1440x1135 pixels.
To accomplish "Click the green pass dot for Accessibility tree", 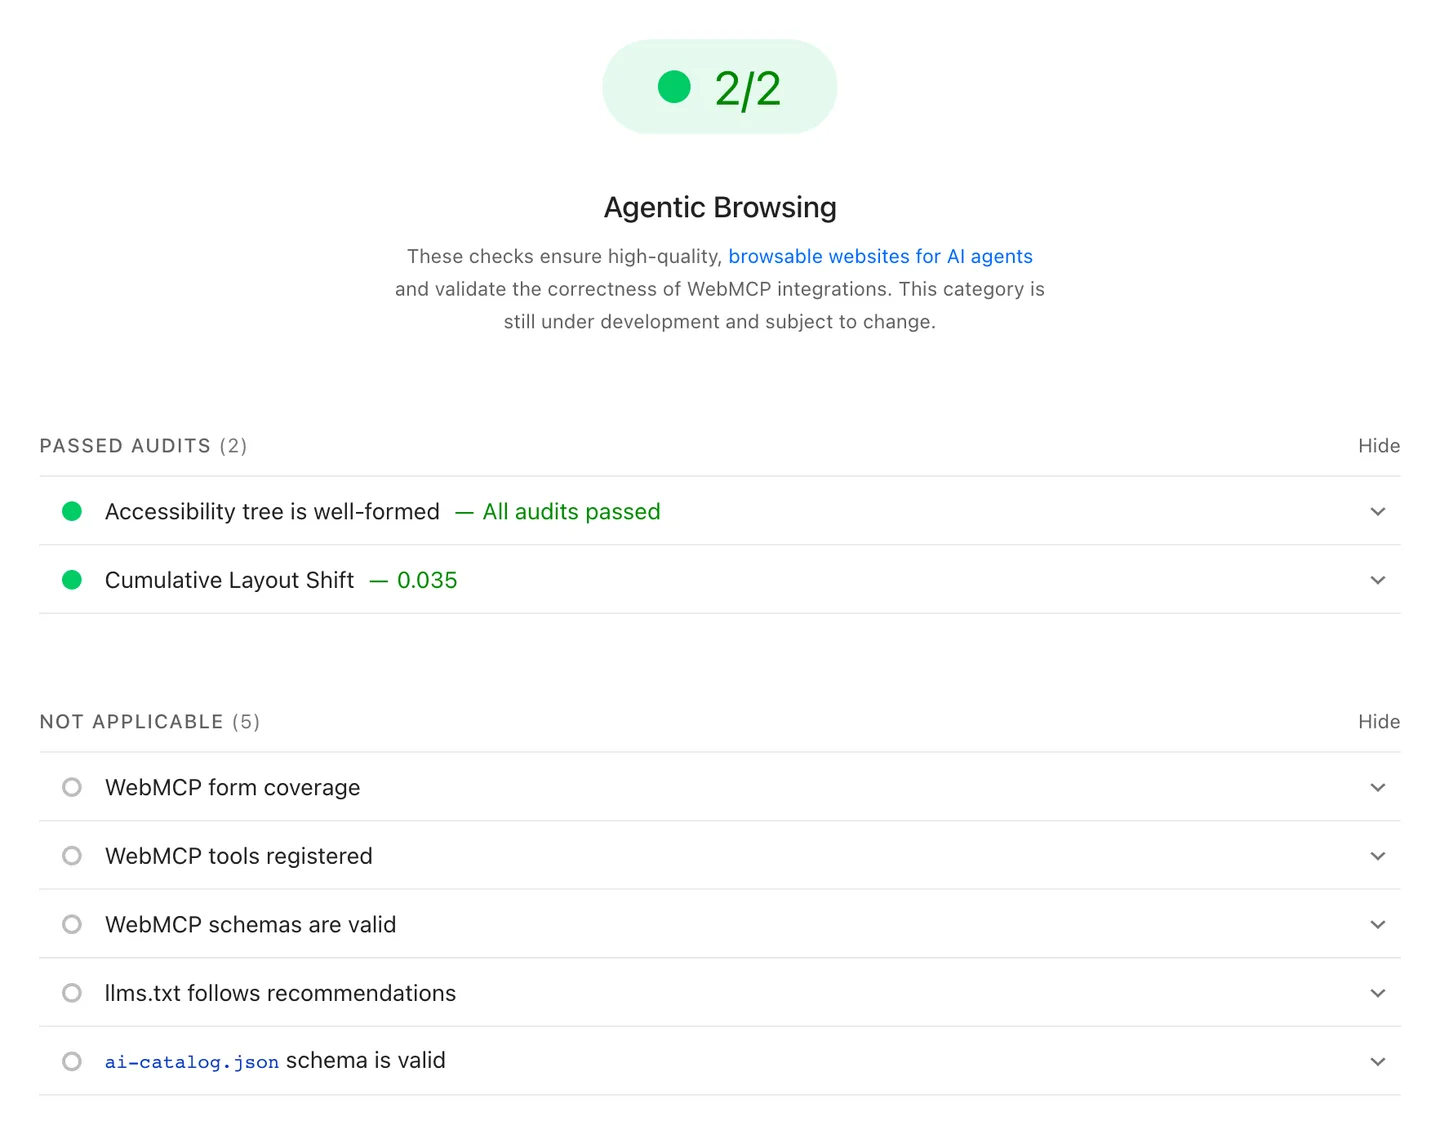I will [x=72, y=512].
